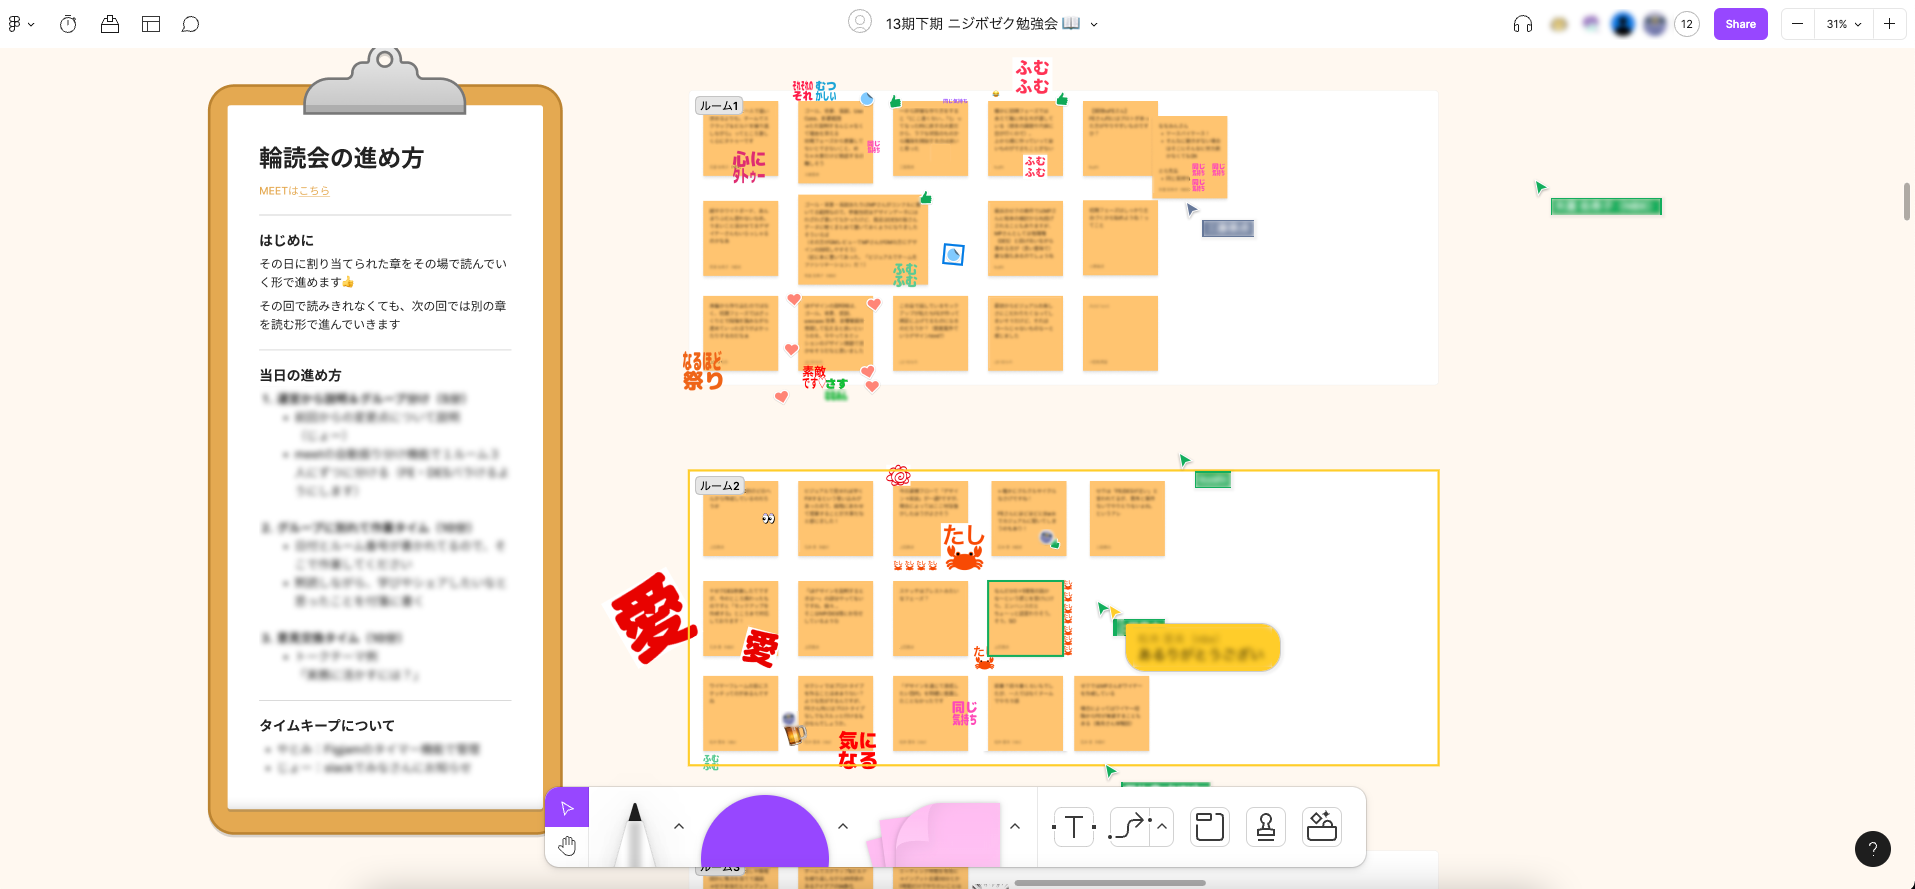Click the purple Share button

click(x=1740, y=24)
